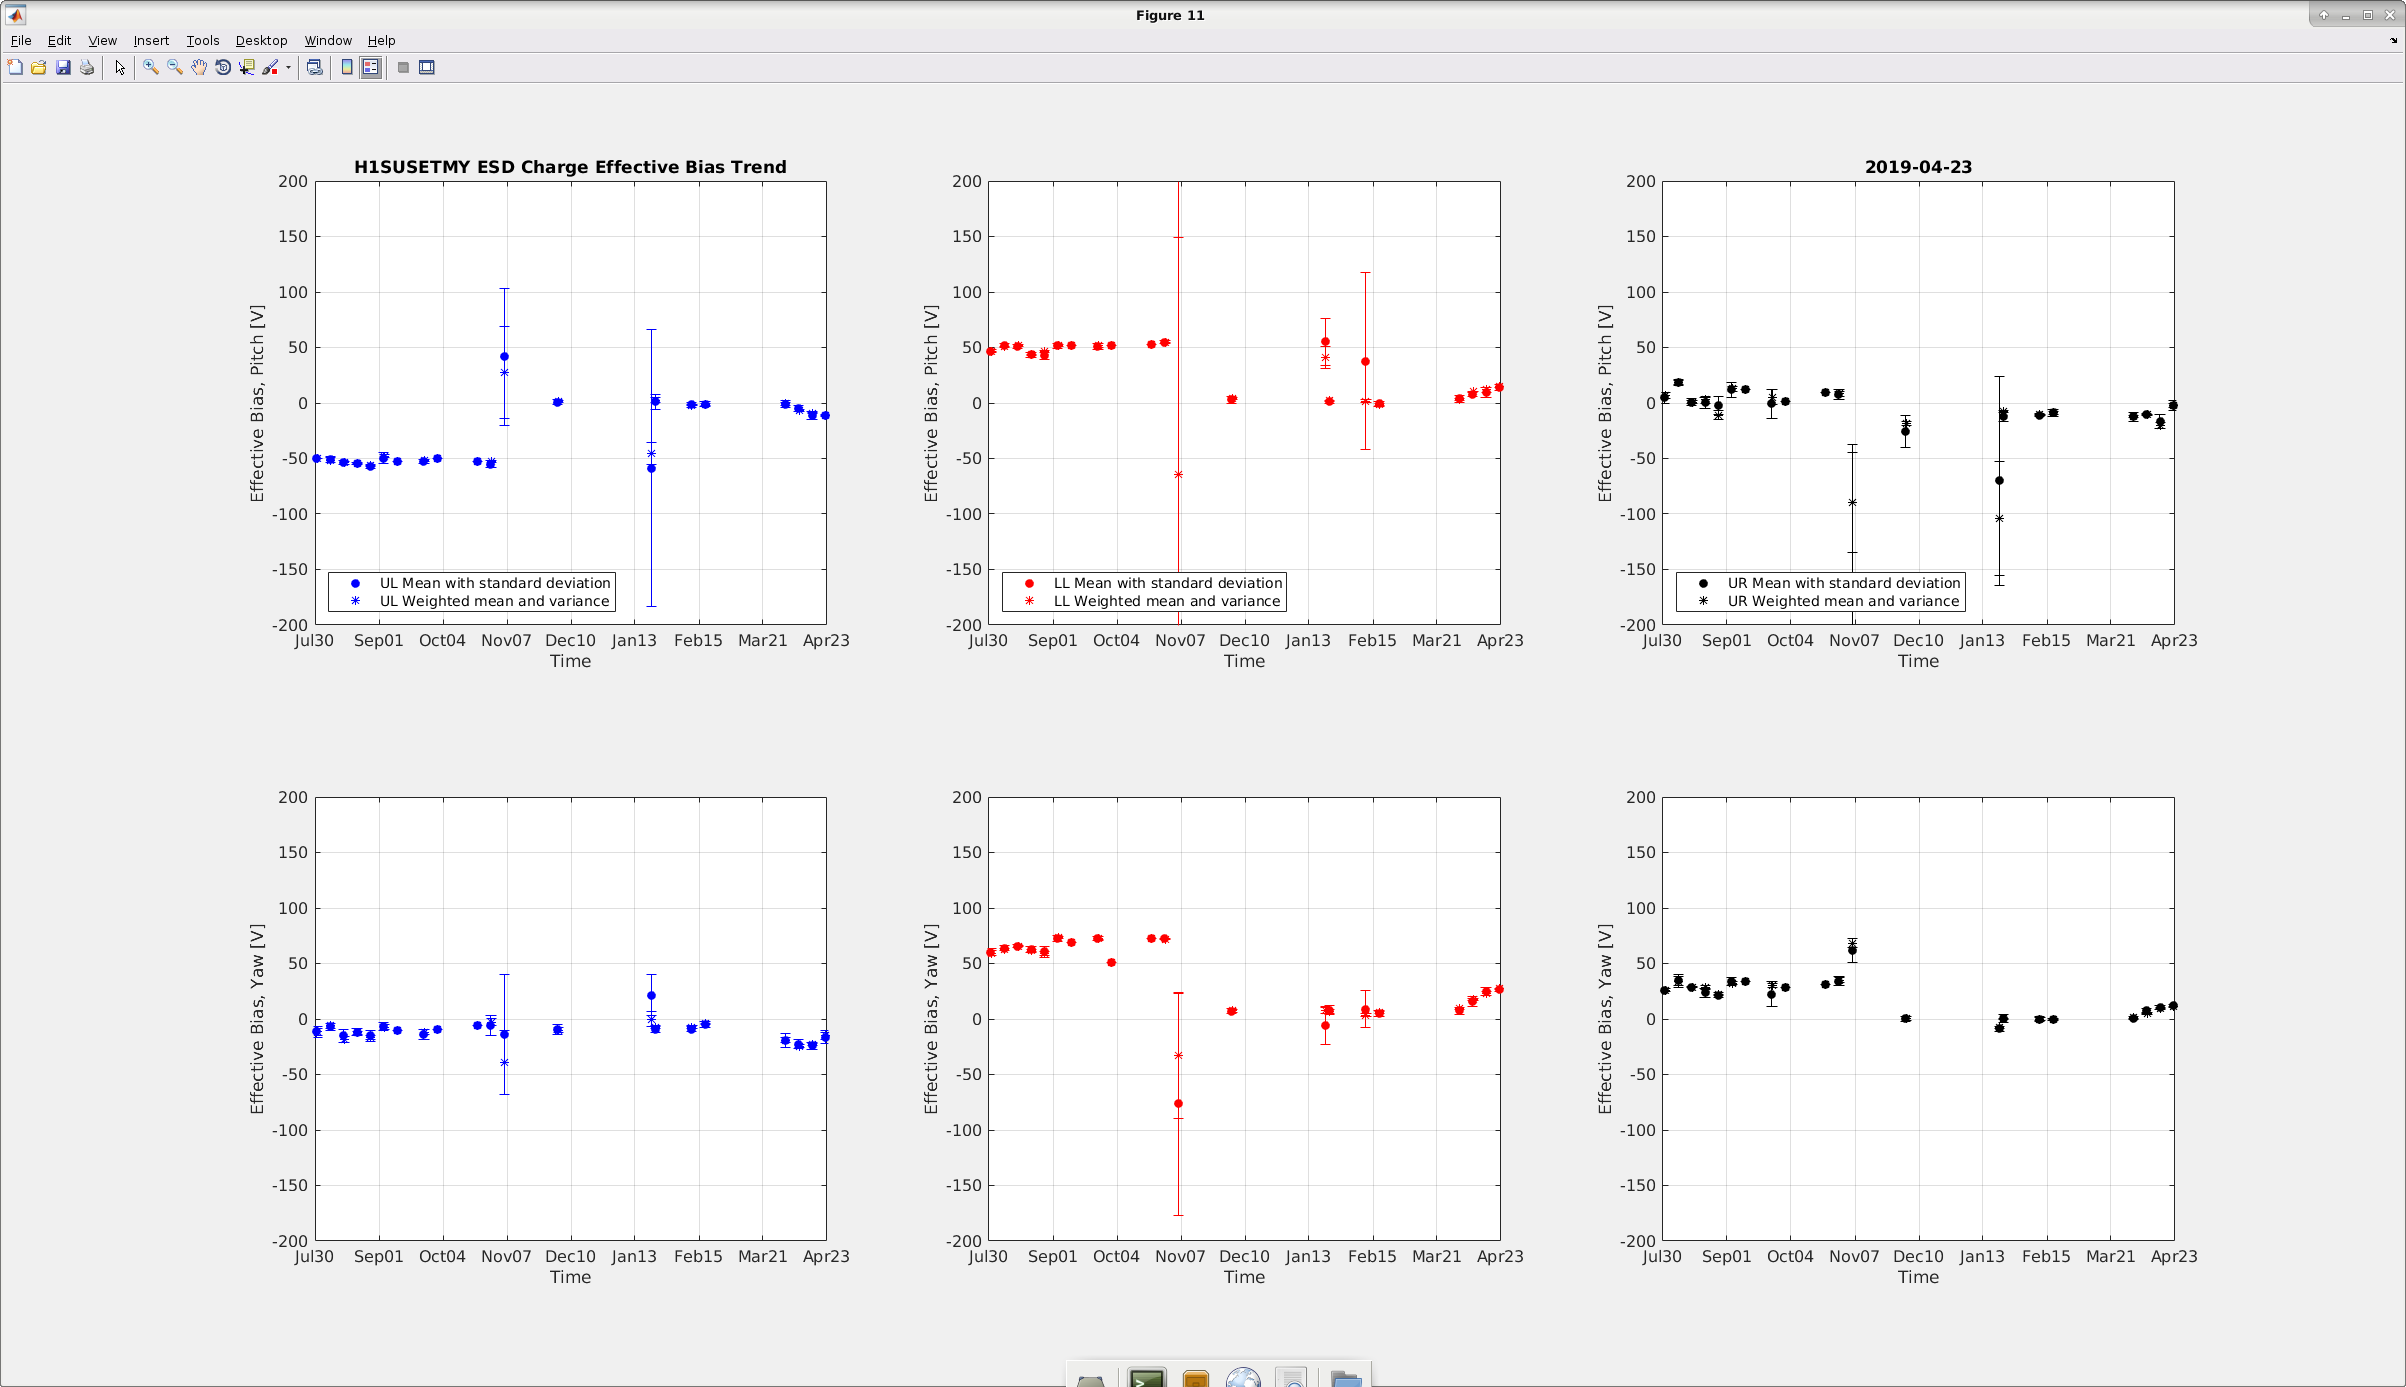Select the Zoom In tool
The height and width of the screenshot is (1387, 2406).
click(151, 68)
